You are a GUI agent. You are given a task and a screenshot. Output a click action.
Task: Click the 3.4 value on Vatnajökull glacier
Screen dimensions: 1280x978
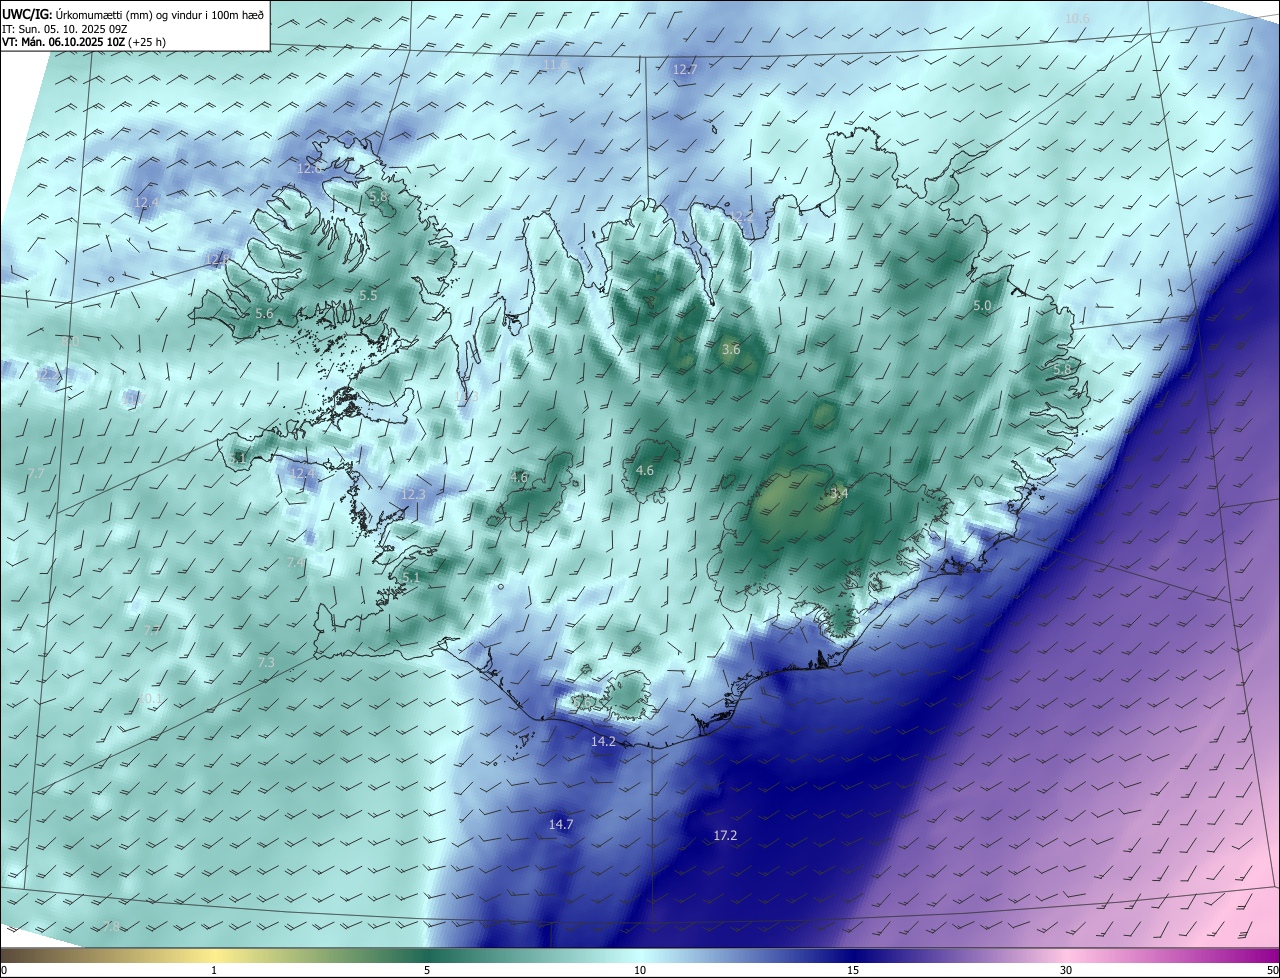pyautogui.click(x=839, y=493)
